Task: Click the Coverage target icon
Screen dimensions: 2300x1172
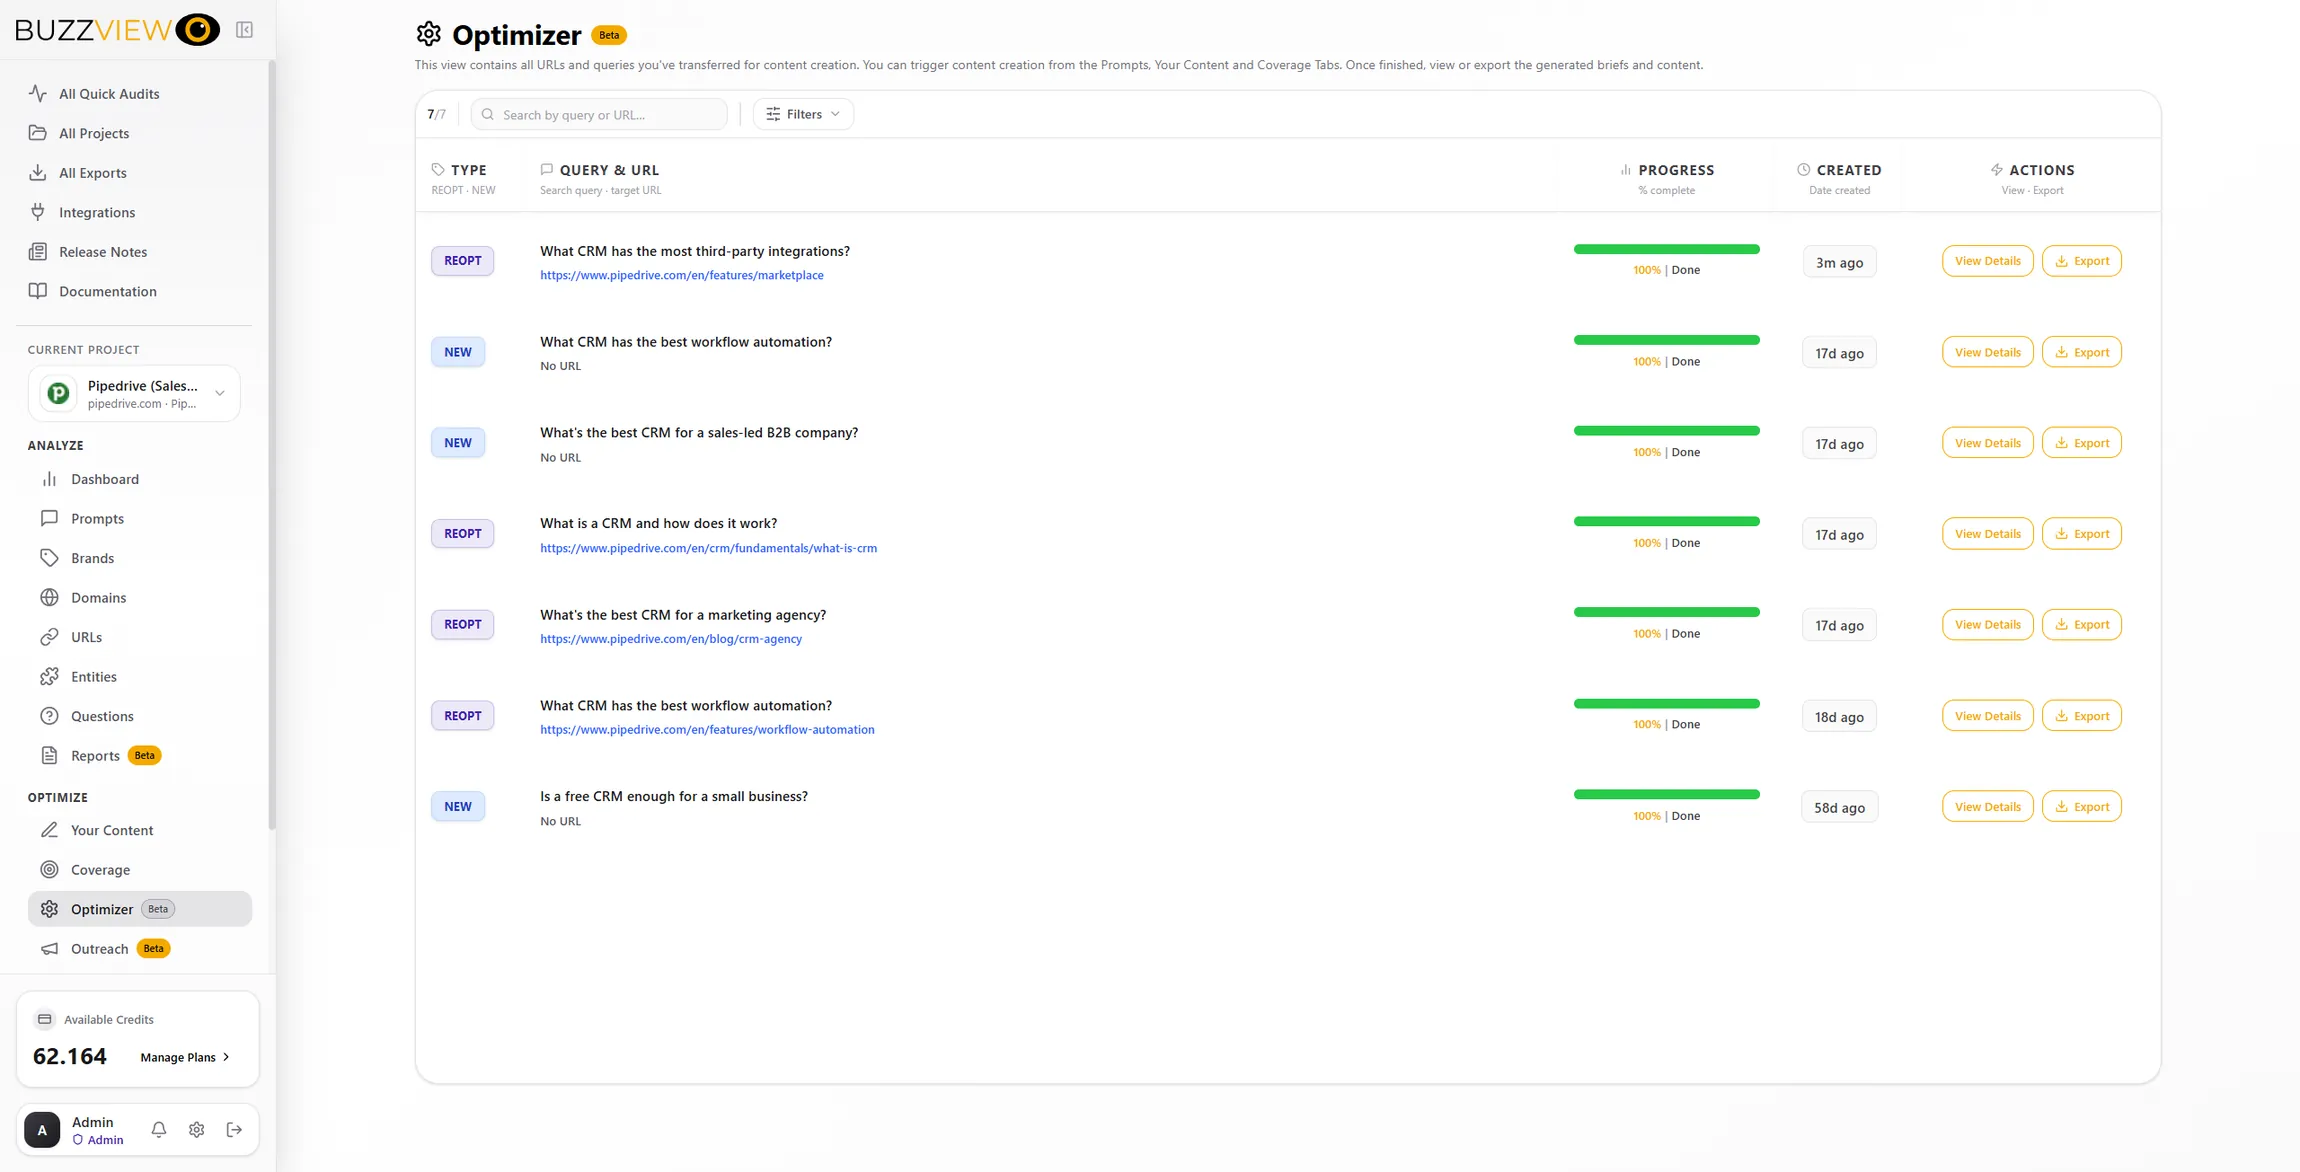Action: pyautogui.click(x=49, y=869)
